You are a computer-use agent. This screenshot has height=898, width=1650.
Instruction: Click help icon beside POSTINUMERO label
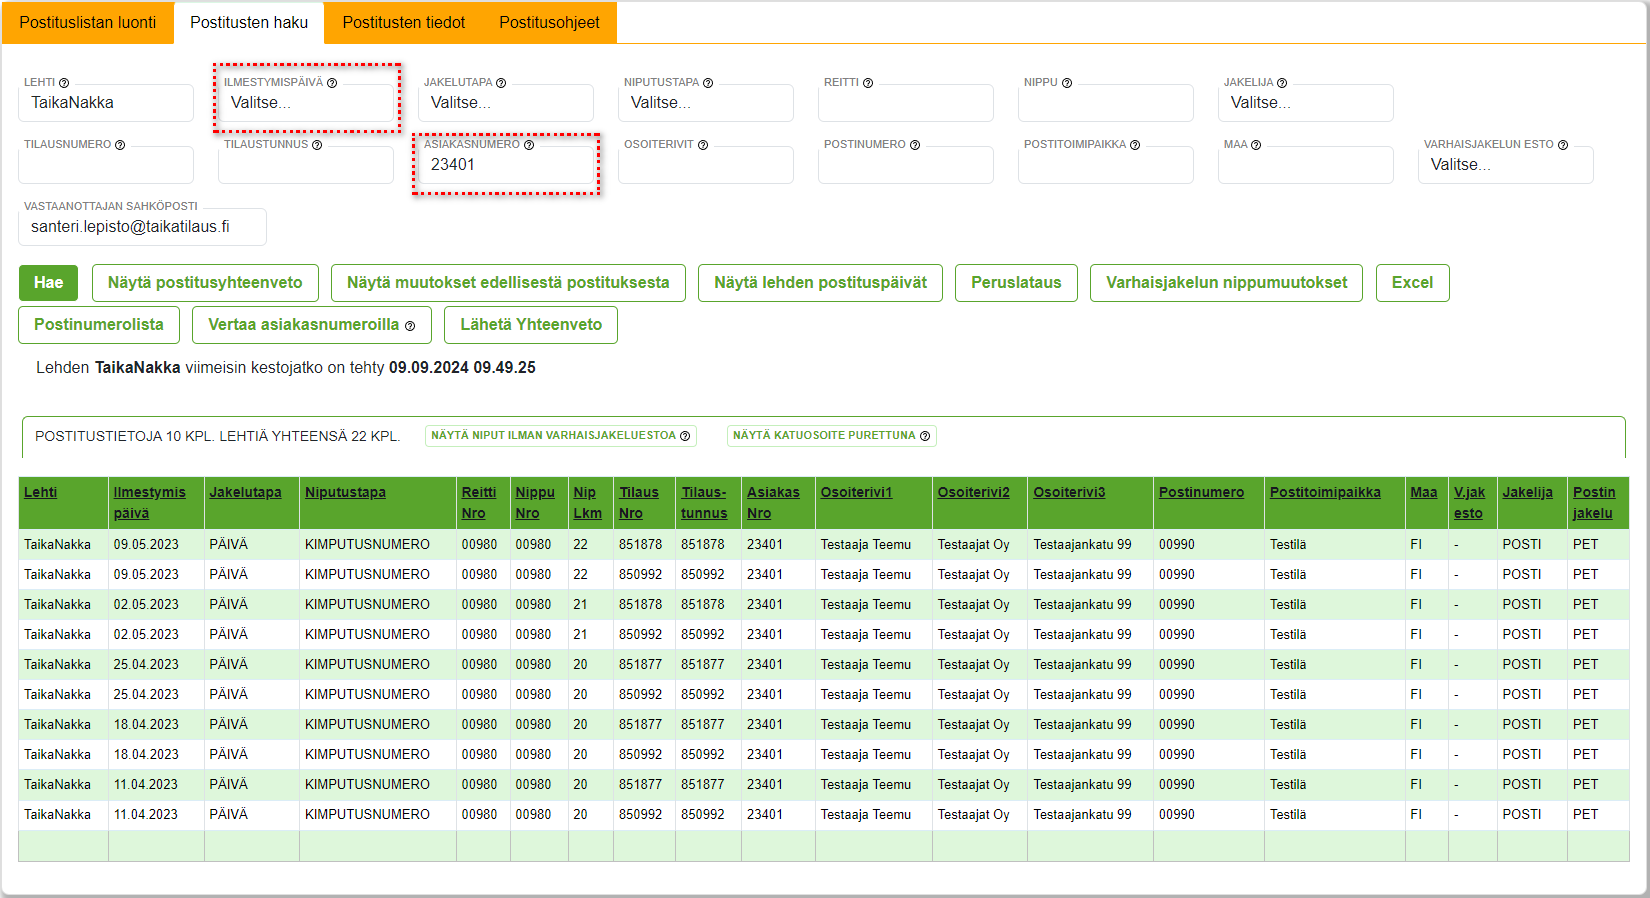pos(915,145)
